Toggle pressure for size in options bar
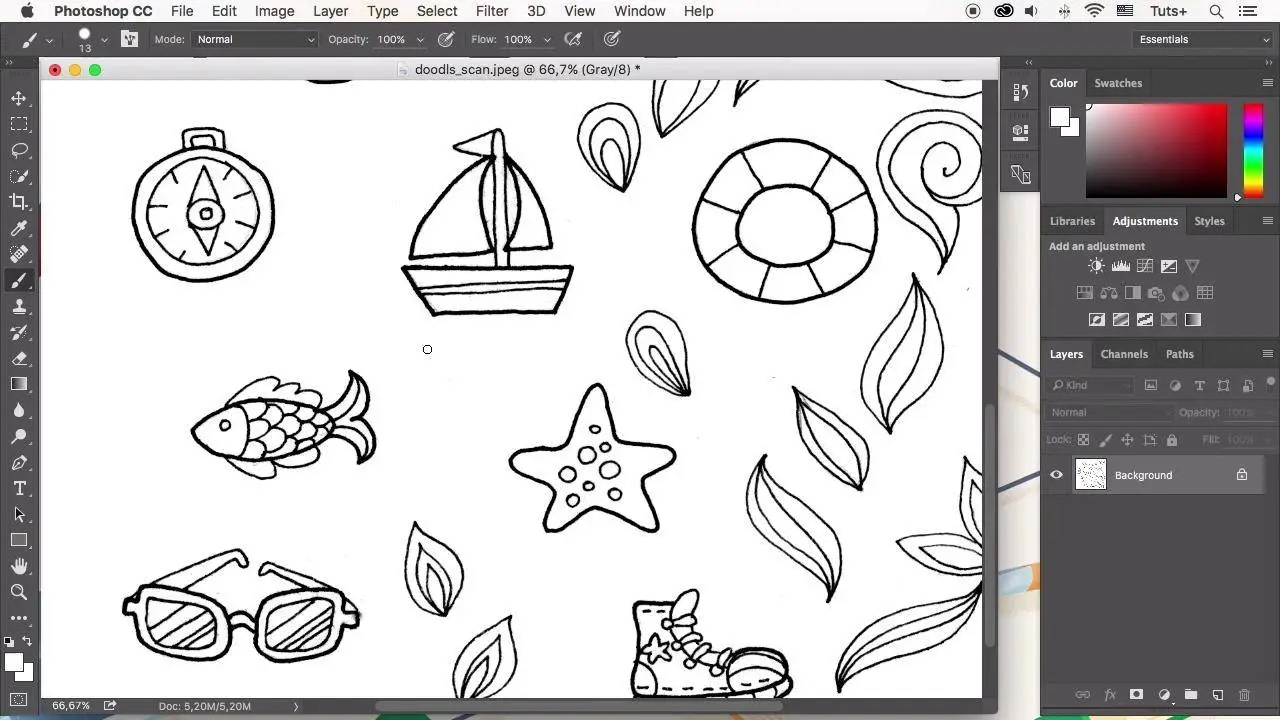1280x720 pixels. coord(612,39)
